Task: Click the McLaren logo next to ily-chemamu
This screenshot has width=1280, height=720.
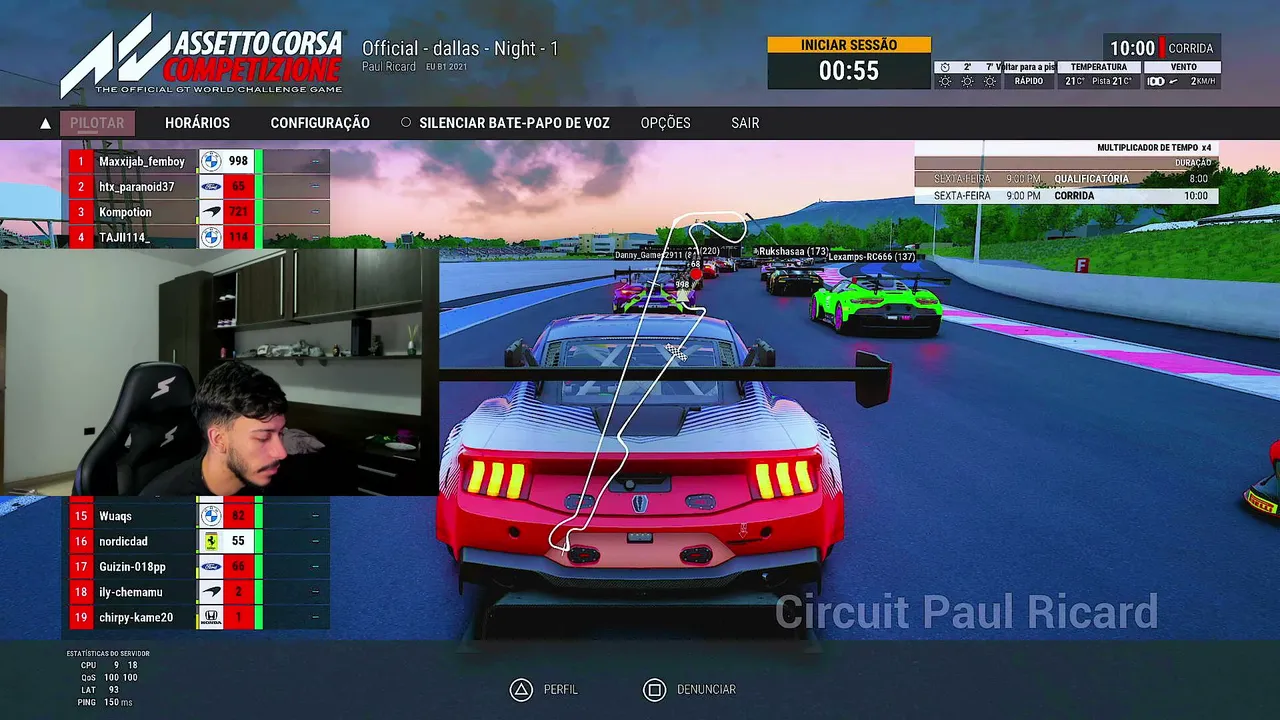Action: click(210, 592)
